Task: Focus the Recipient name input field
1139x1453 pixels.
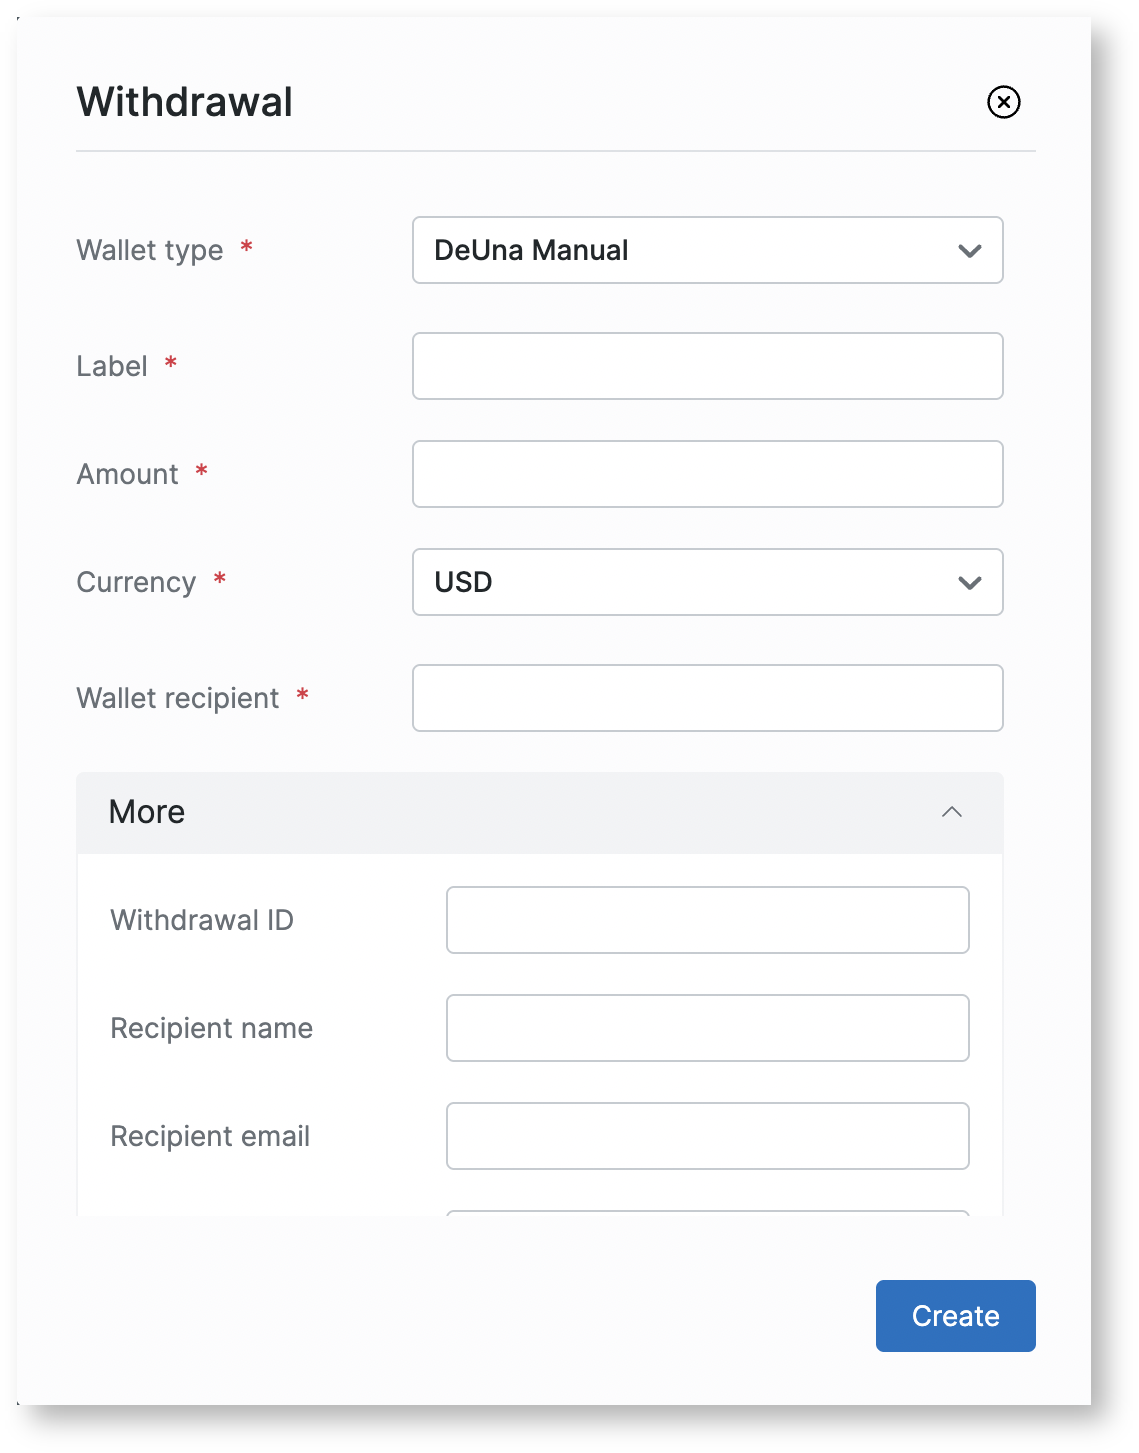Action: point(707,1028)
